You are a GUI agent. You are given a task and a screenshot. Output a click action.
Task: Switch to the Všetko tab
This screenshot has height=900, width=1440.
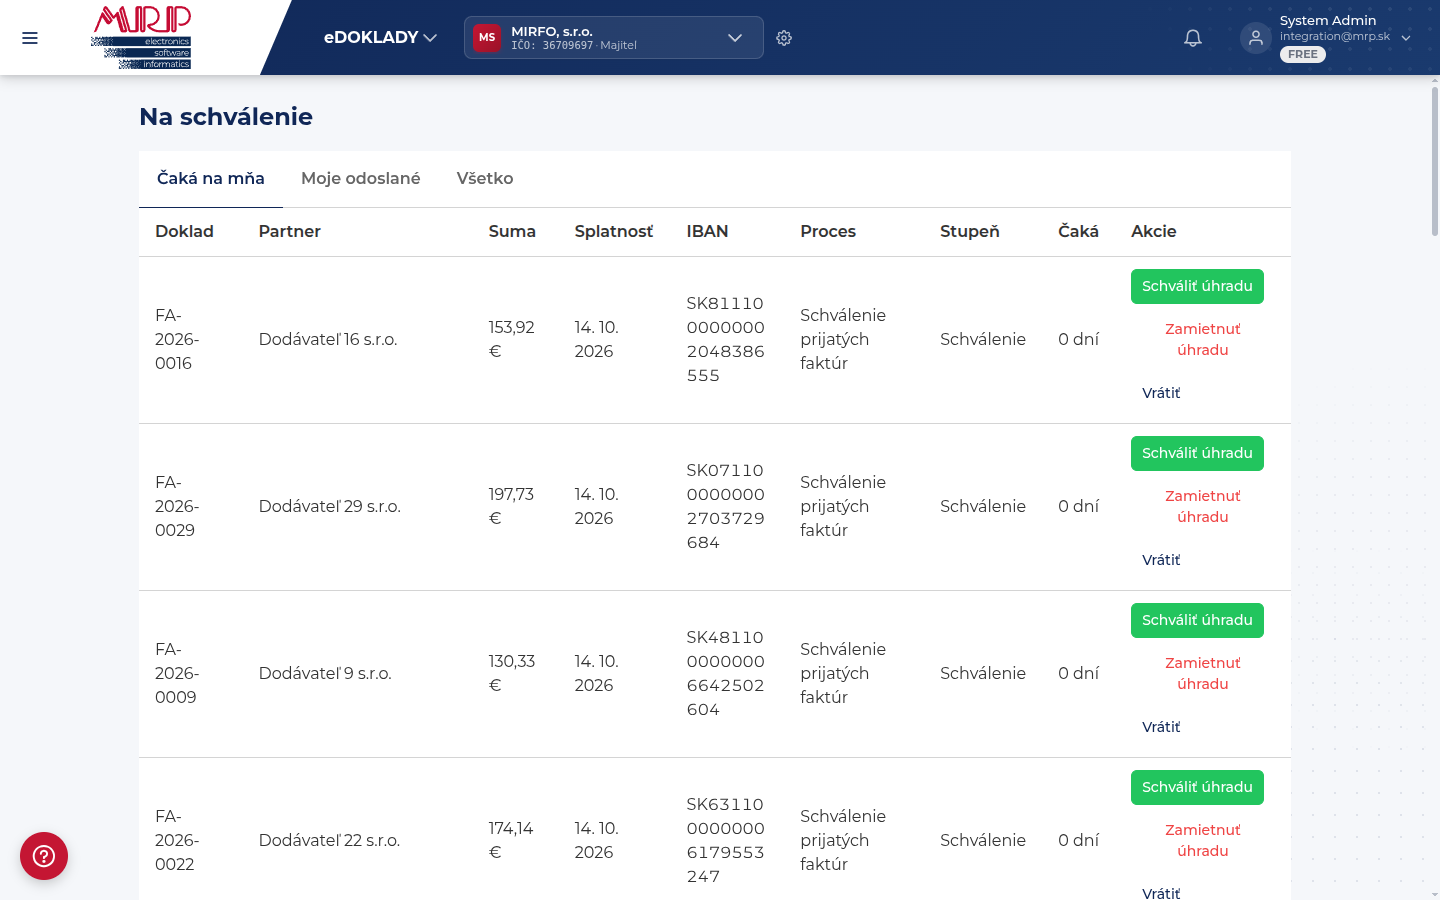click(x=485, y=179)
